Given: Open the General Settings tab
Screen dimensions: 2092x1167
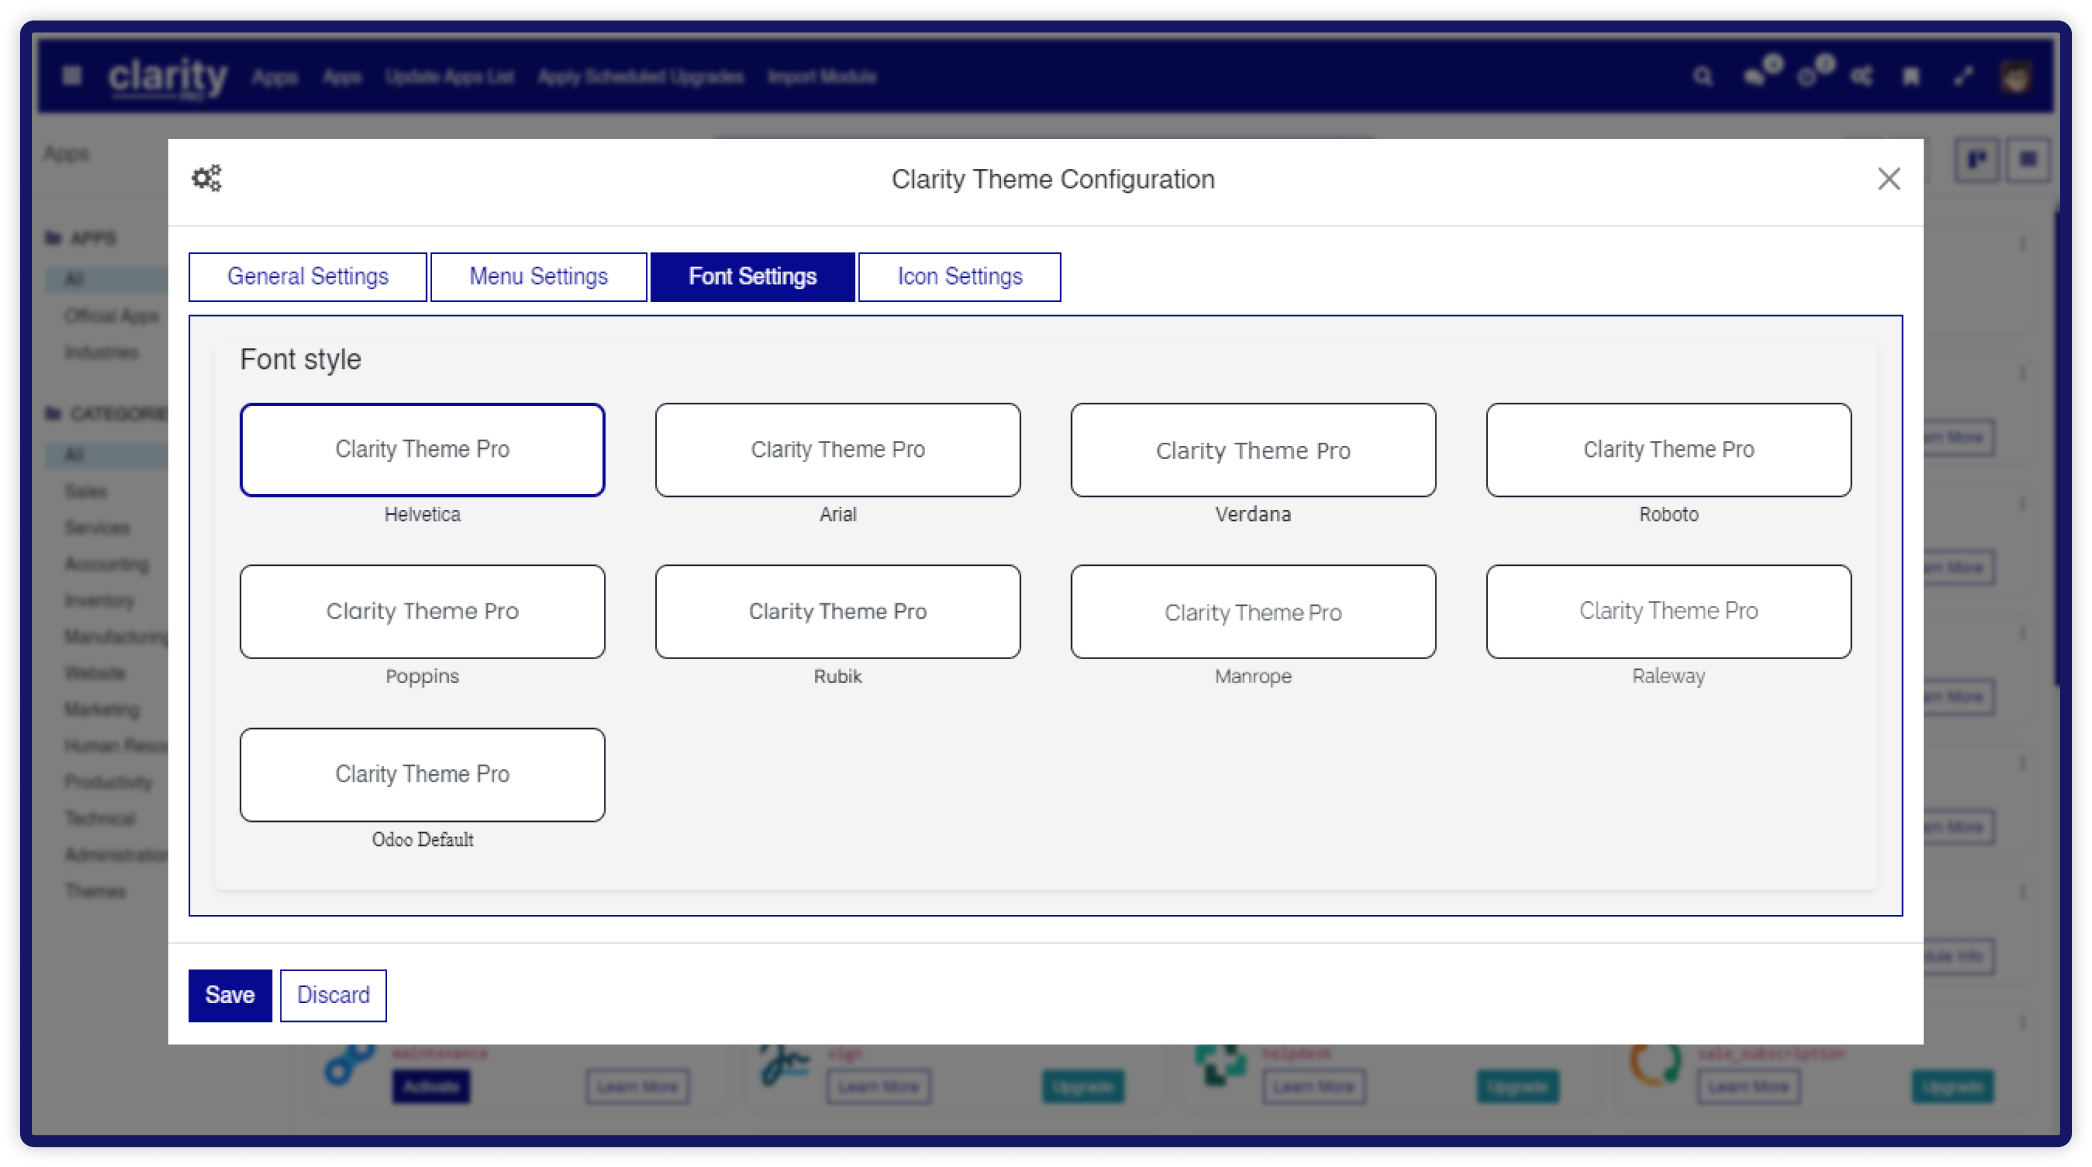Looking at the screenshot, I should (x=308, y=277).
